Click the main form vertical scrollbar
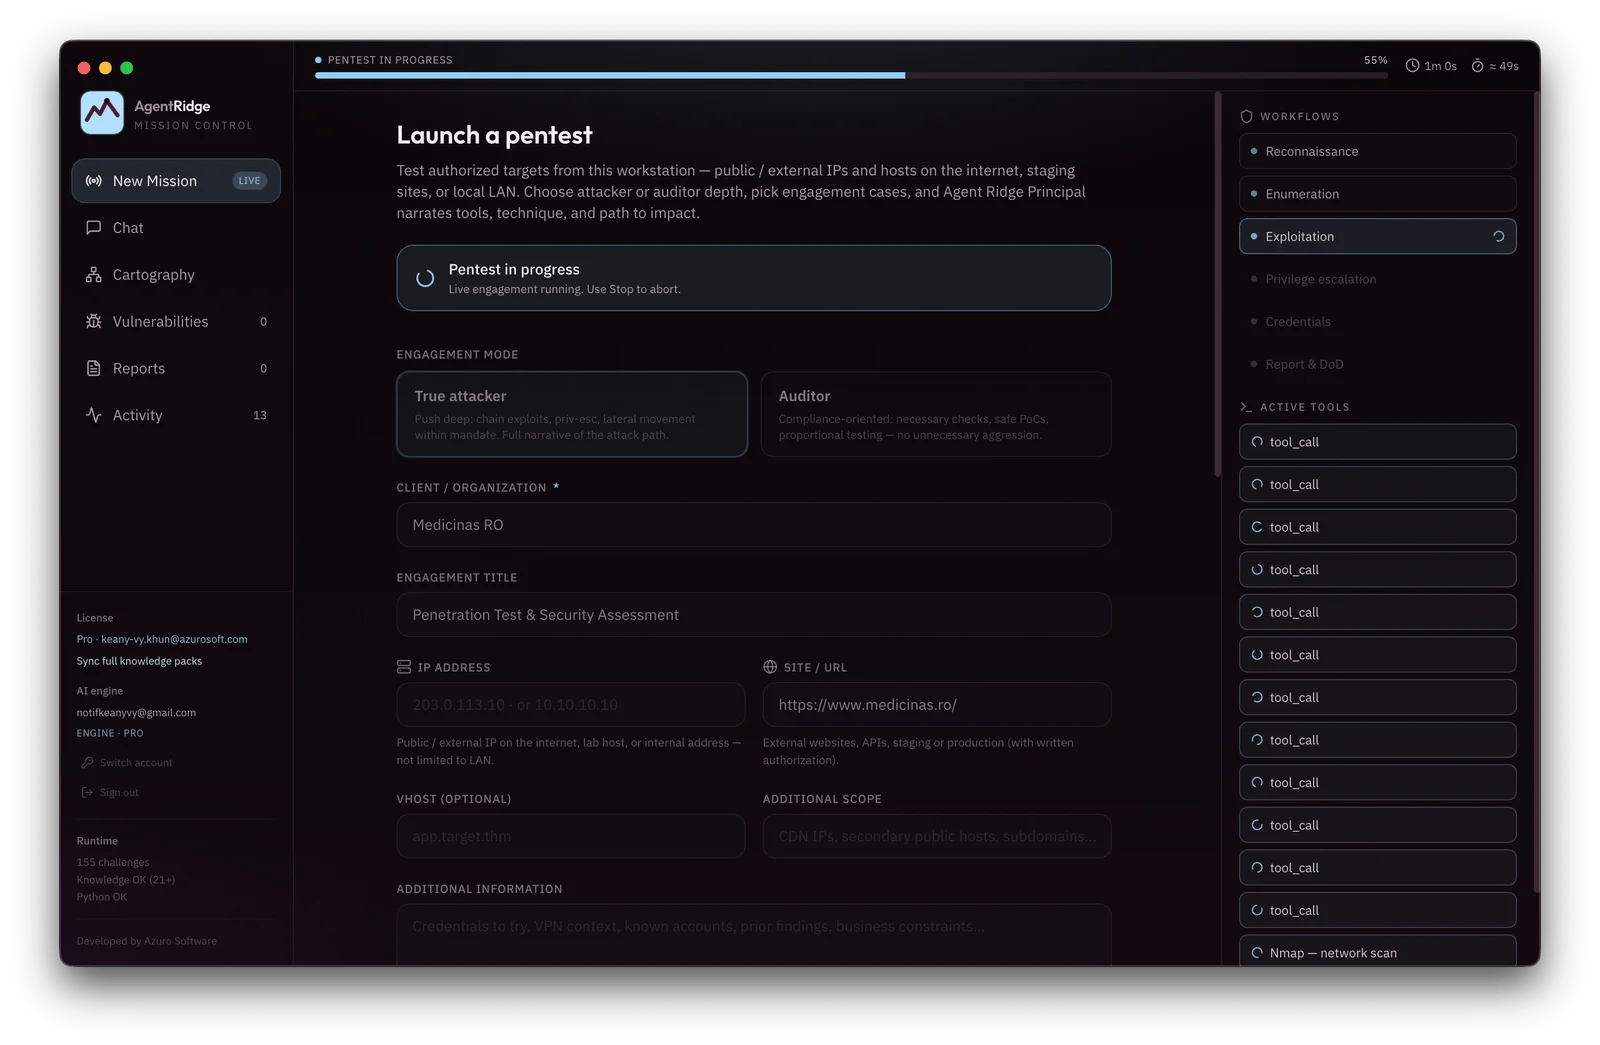The width and height of the screenshot is (1600, 1045). click(x=1218, y=284)
